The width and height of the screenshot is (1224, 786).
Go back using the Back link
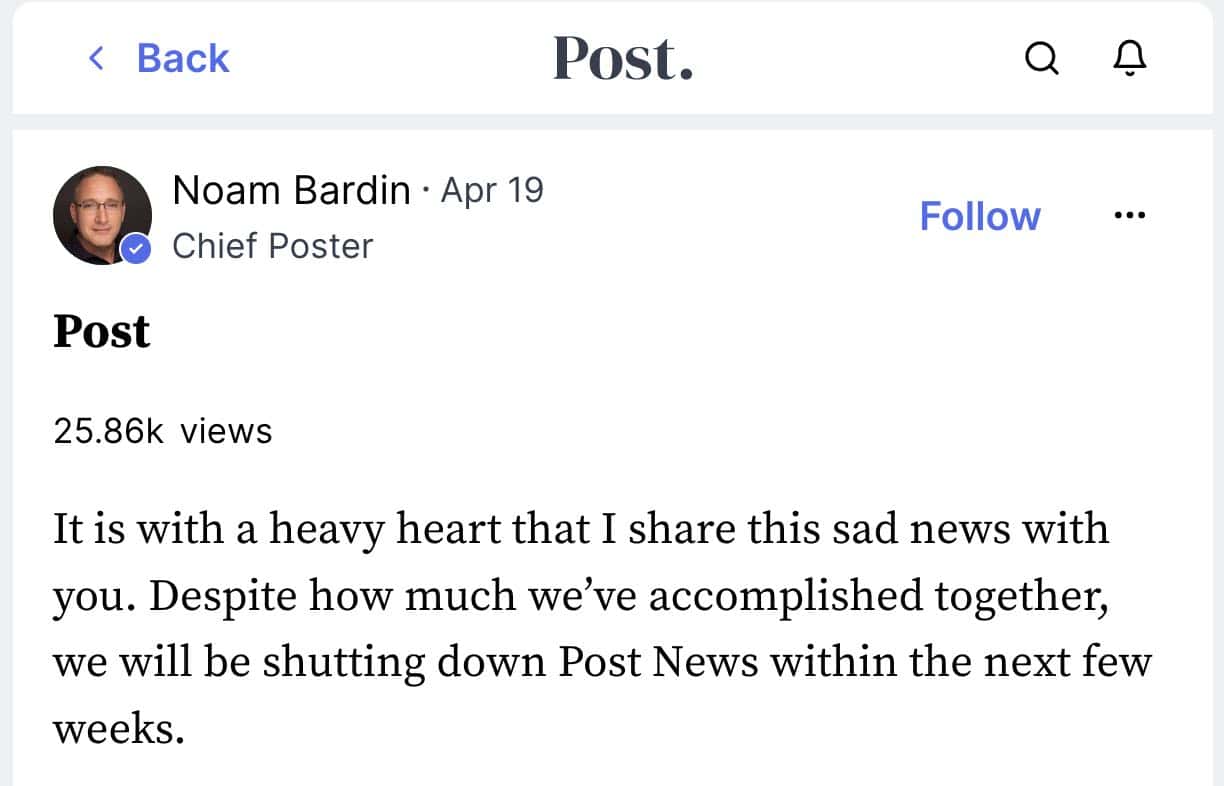tap(182, 58)
